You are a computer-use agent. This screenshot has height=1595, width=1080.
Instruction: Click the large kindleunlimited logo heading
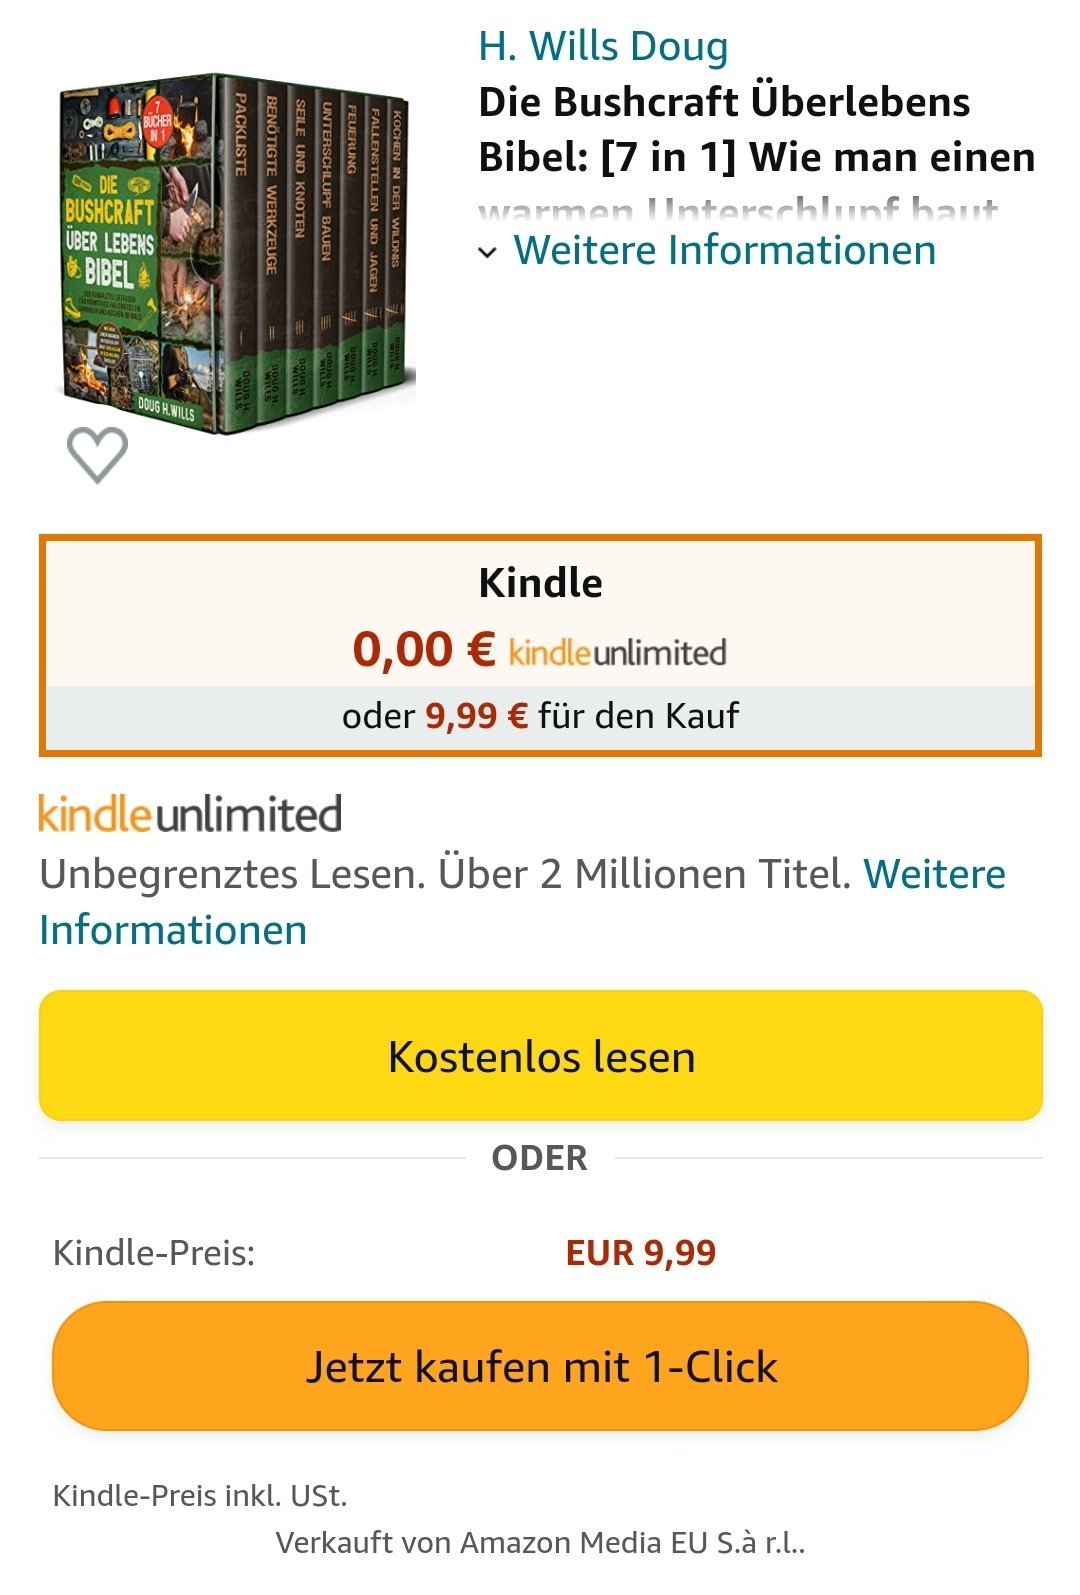190,813
